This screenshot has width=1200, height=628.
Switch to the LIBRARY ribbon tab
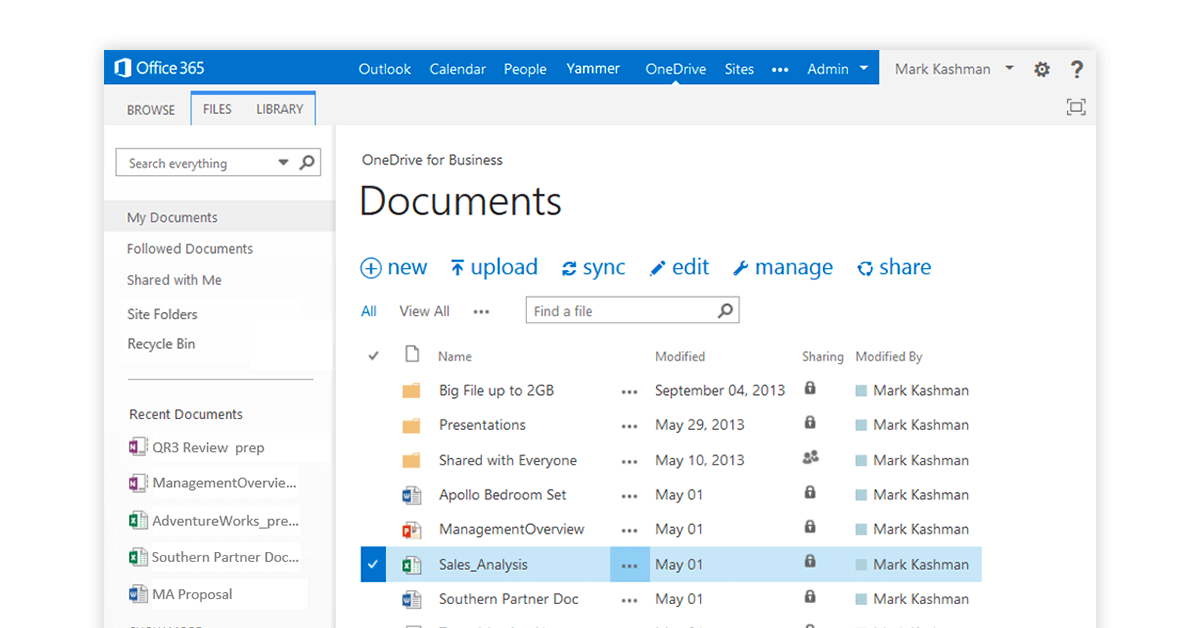(279, 109)
